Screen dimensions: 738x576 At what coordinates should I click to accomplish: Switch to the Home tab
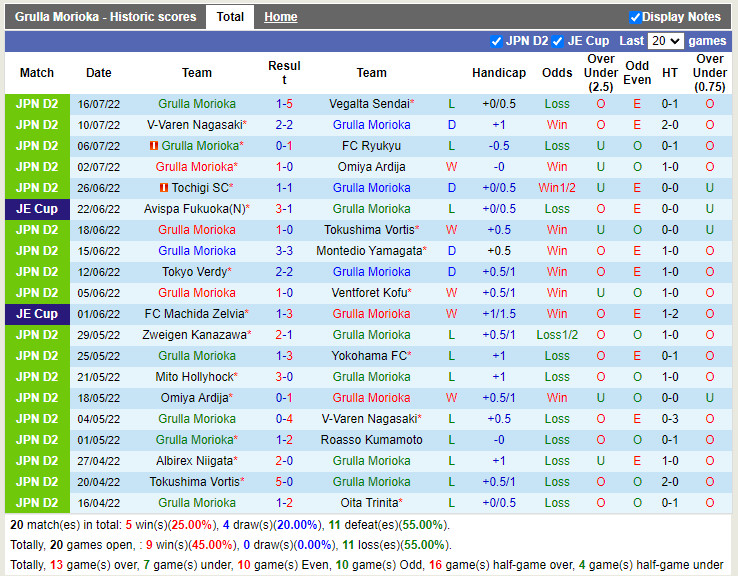pos(280,17)
